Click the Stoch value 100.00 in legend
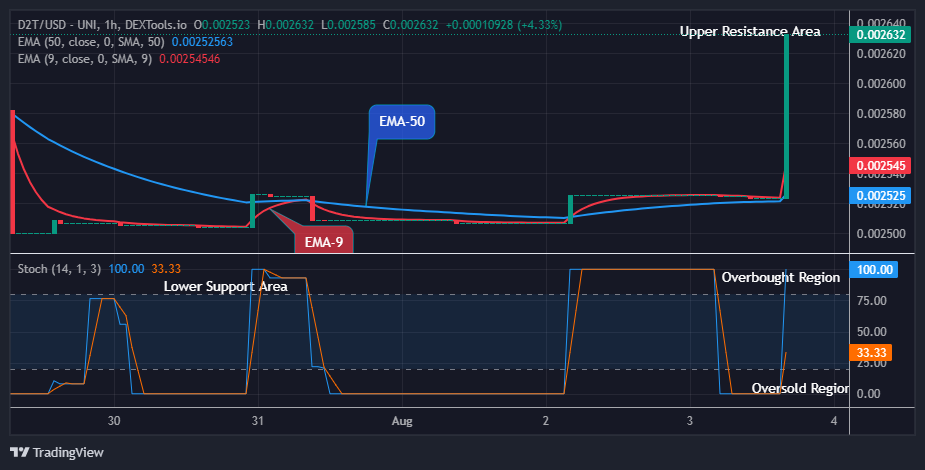The height and width of the screenshot is (470, 925). point(126,269)
